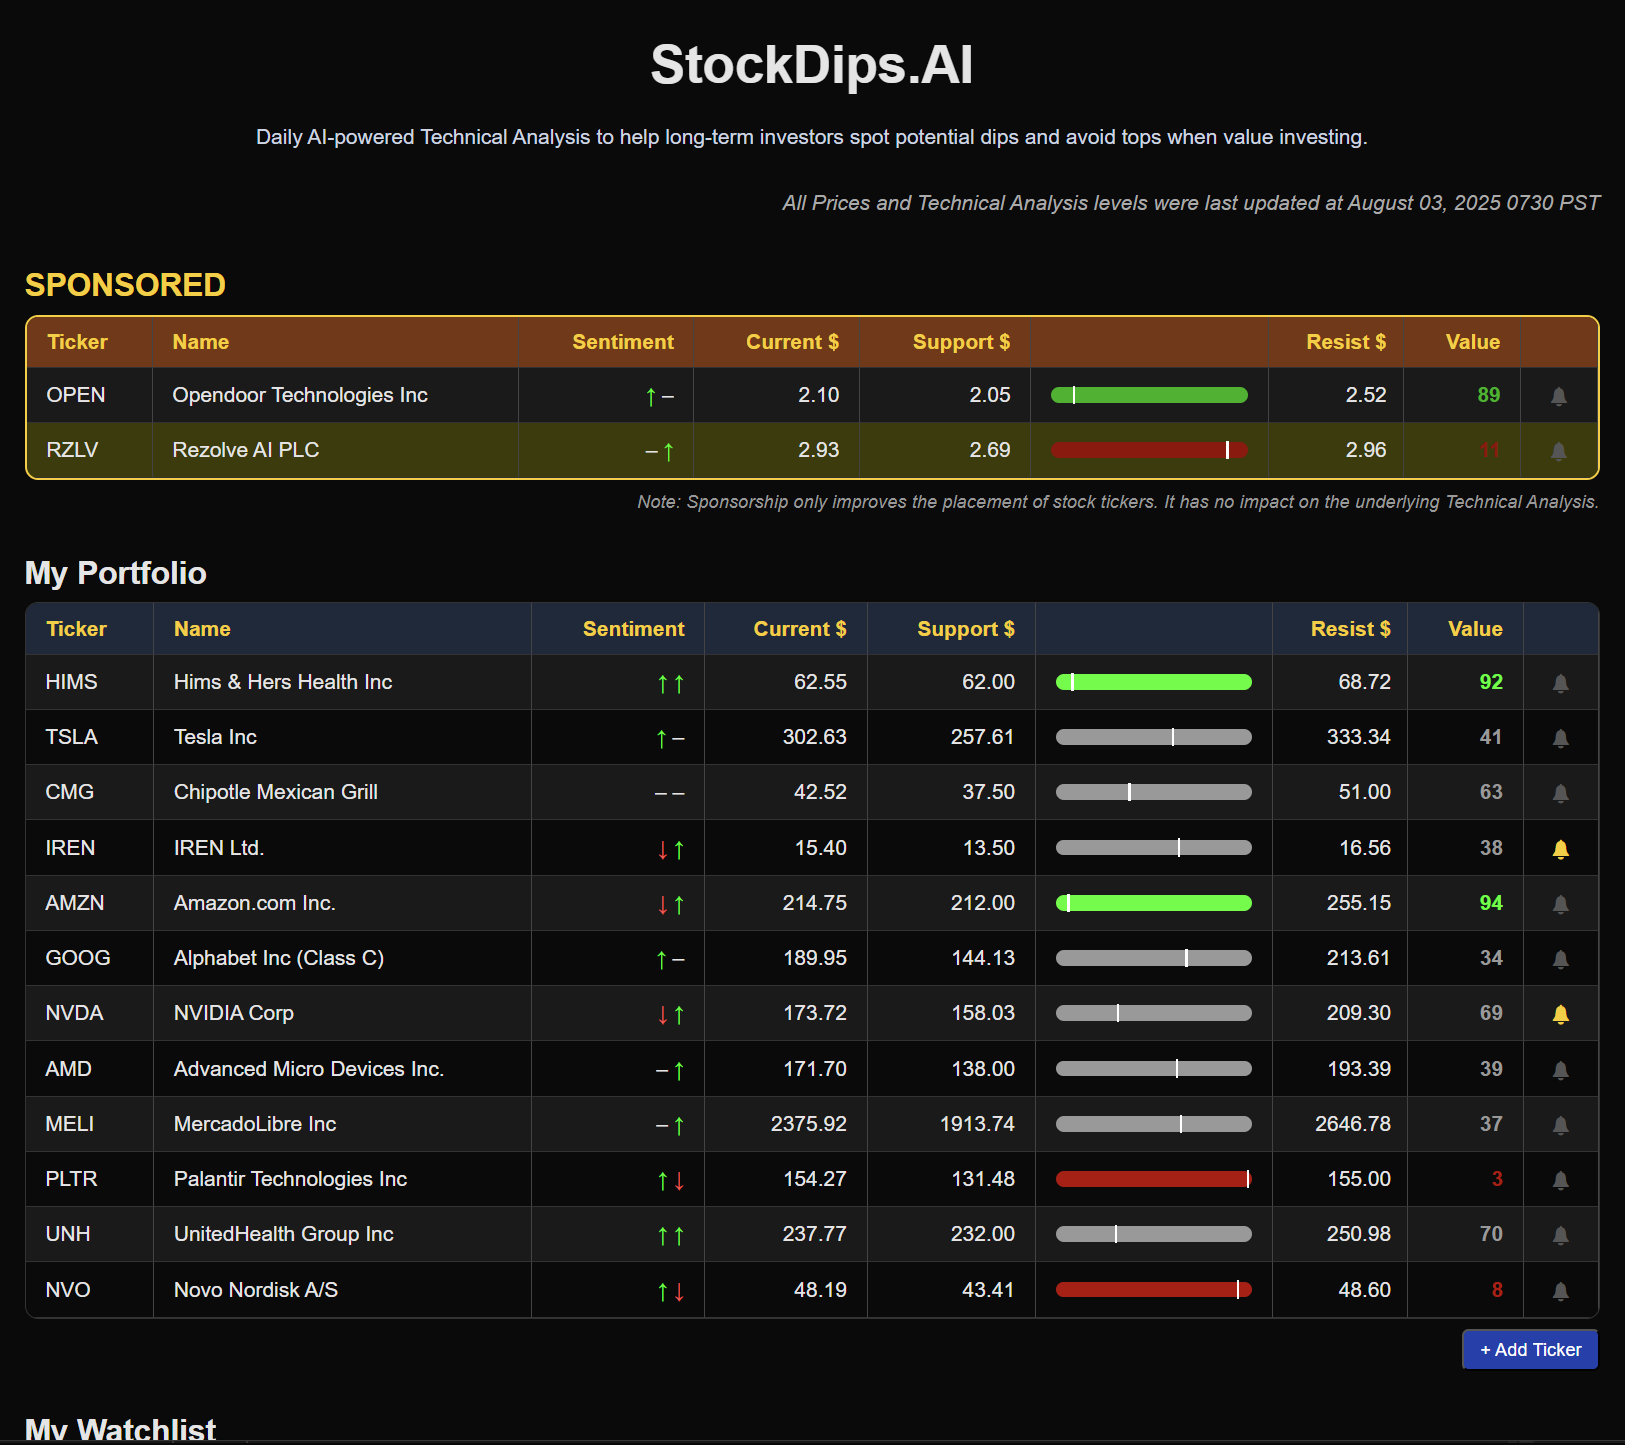The image size is (1625, 1445).
Task: Toggle the alert bell for RZLV
Action: click(1558, 451)
